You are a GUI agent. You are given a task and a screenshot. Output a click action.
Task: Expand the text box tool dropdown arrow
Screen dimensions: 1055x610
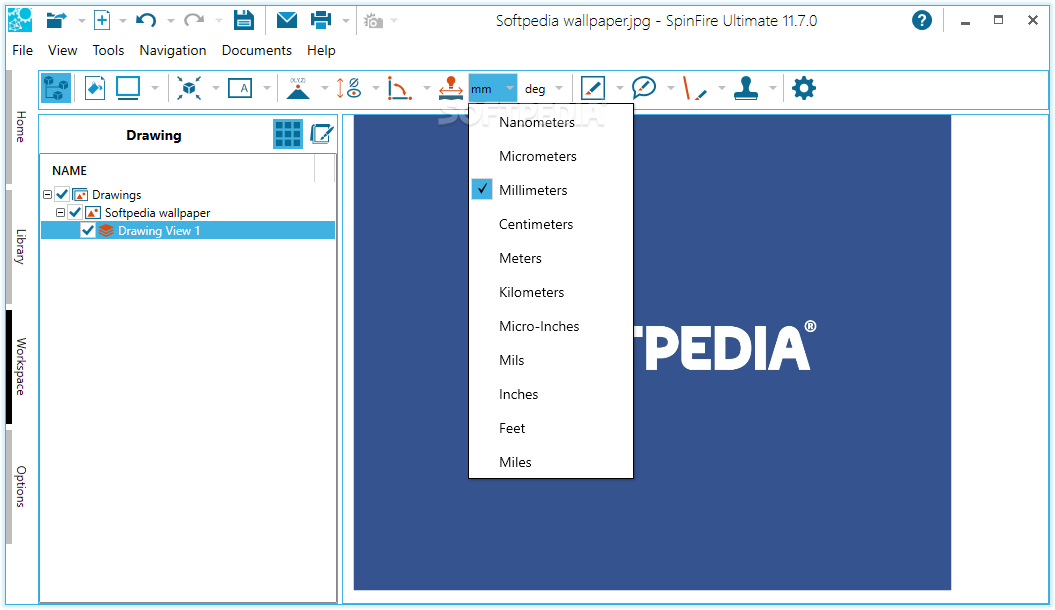point(266,88)
